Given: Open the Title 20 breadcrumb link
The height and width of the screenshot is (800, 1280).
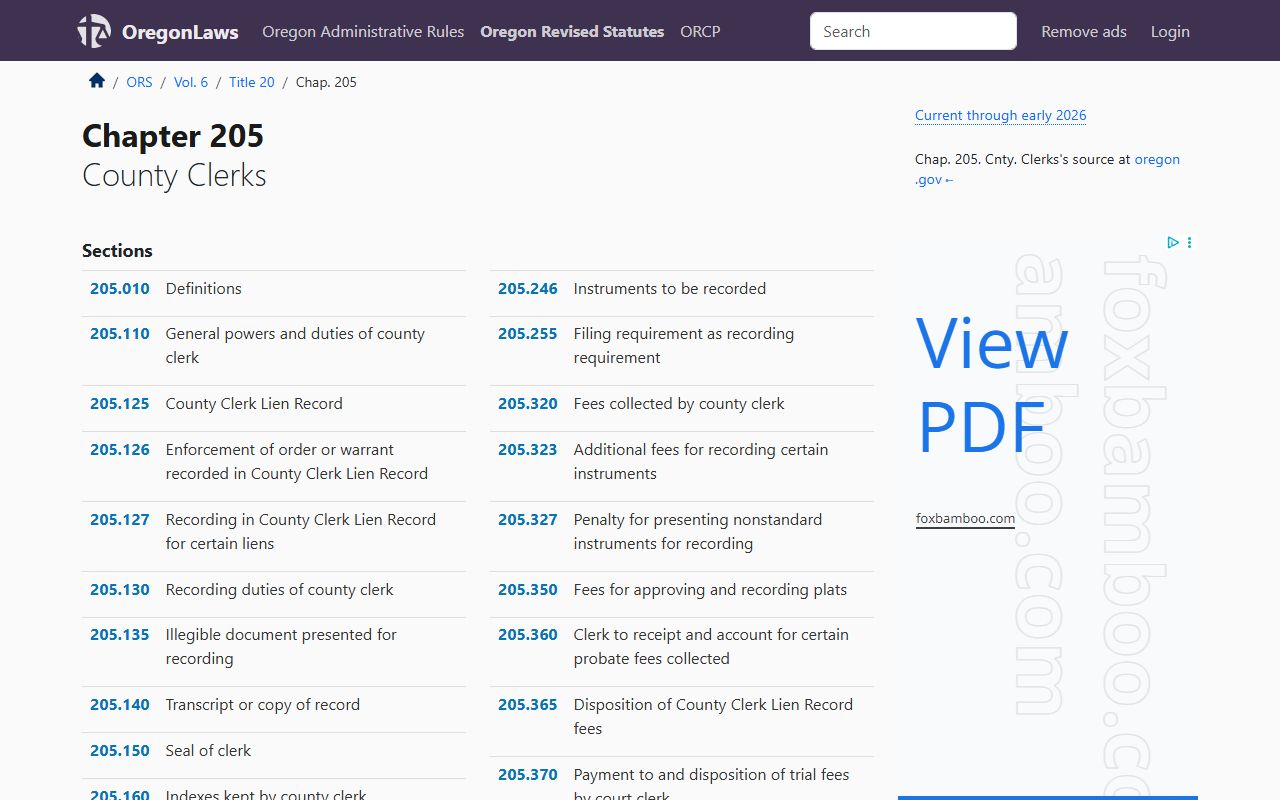Looking at the screenshot, I should click(x=252, y=82).
